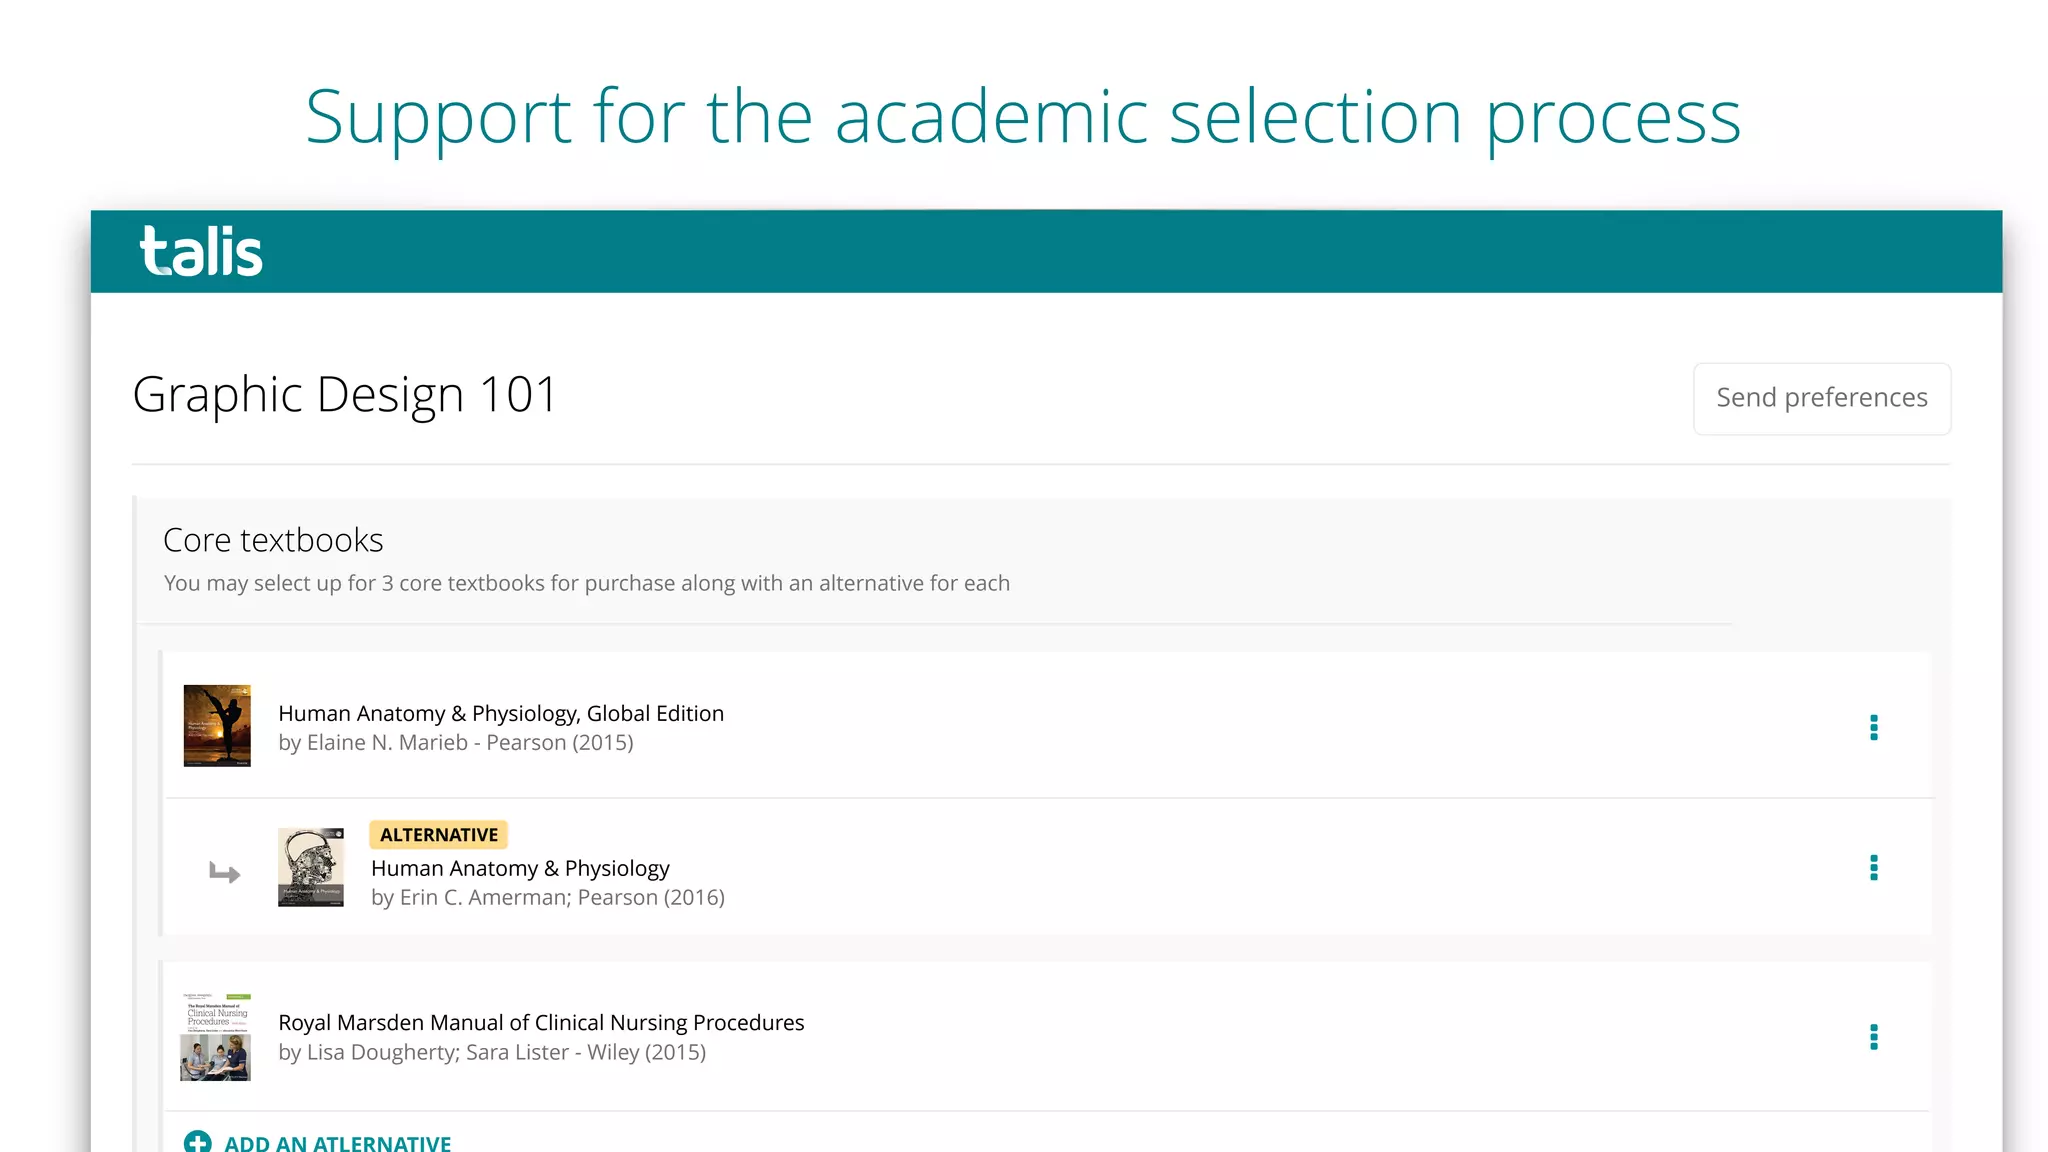The image size is (2048, 1152).
Task: Click the Core textbooks section heading
Action: click(x=273, y=540)
